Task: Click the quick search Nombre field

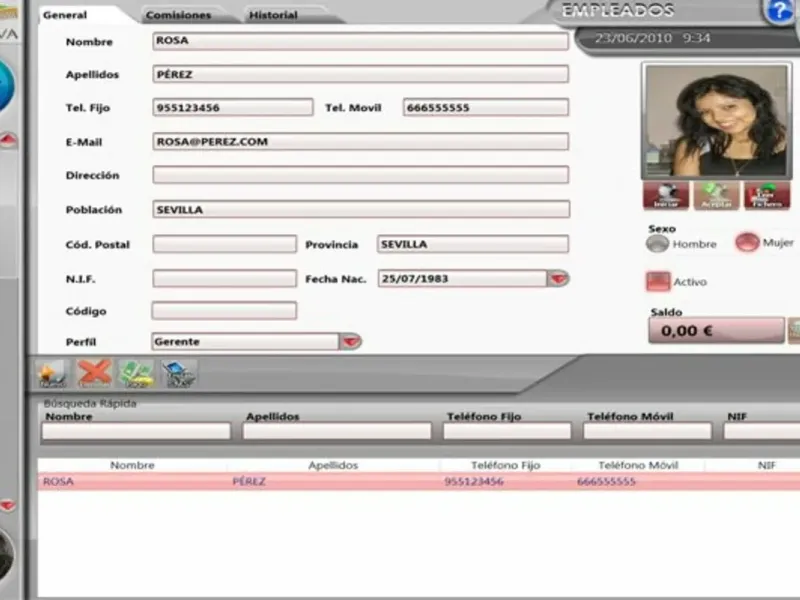Action: pyautogui.click(x=136, y=431)
